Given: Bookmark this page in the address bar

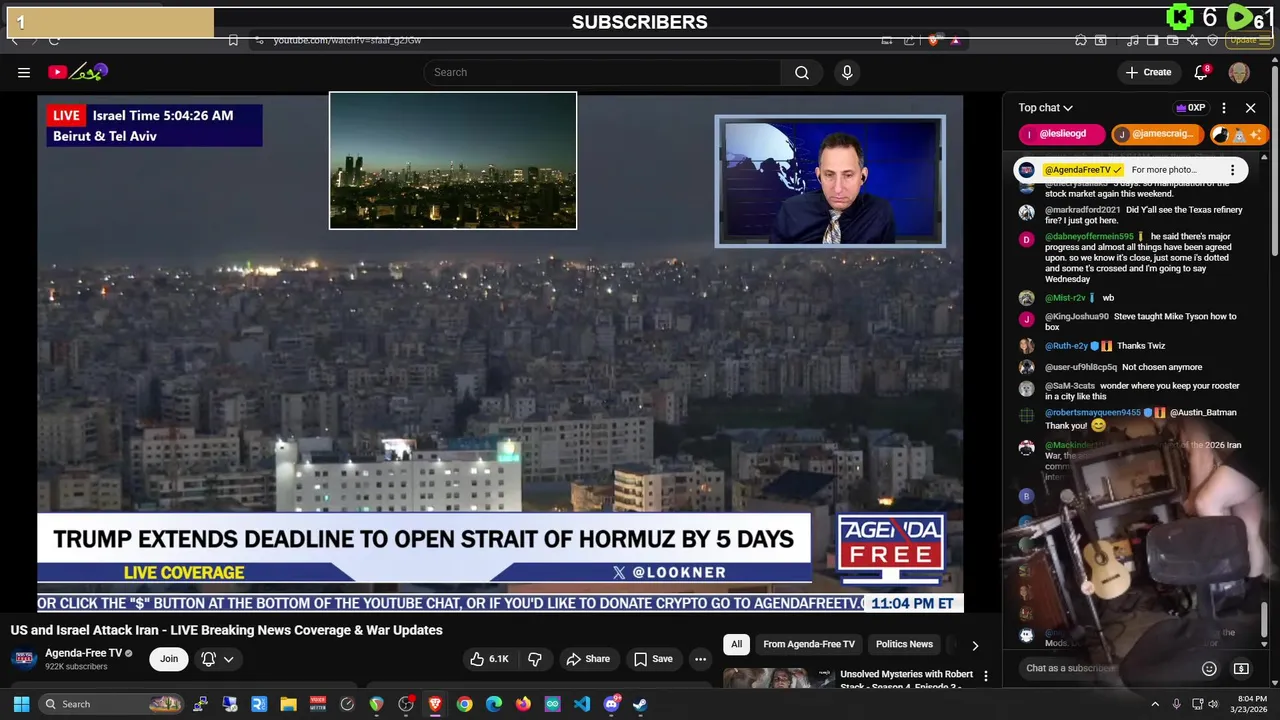Looking at the screenshot, I should [233, 40].
